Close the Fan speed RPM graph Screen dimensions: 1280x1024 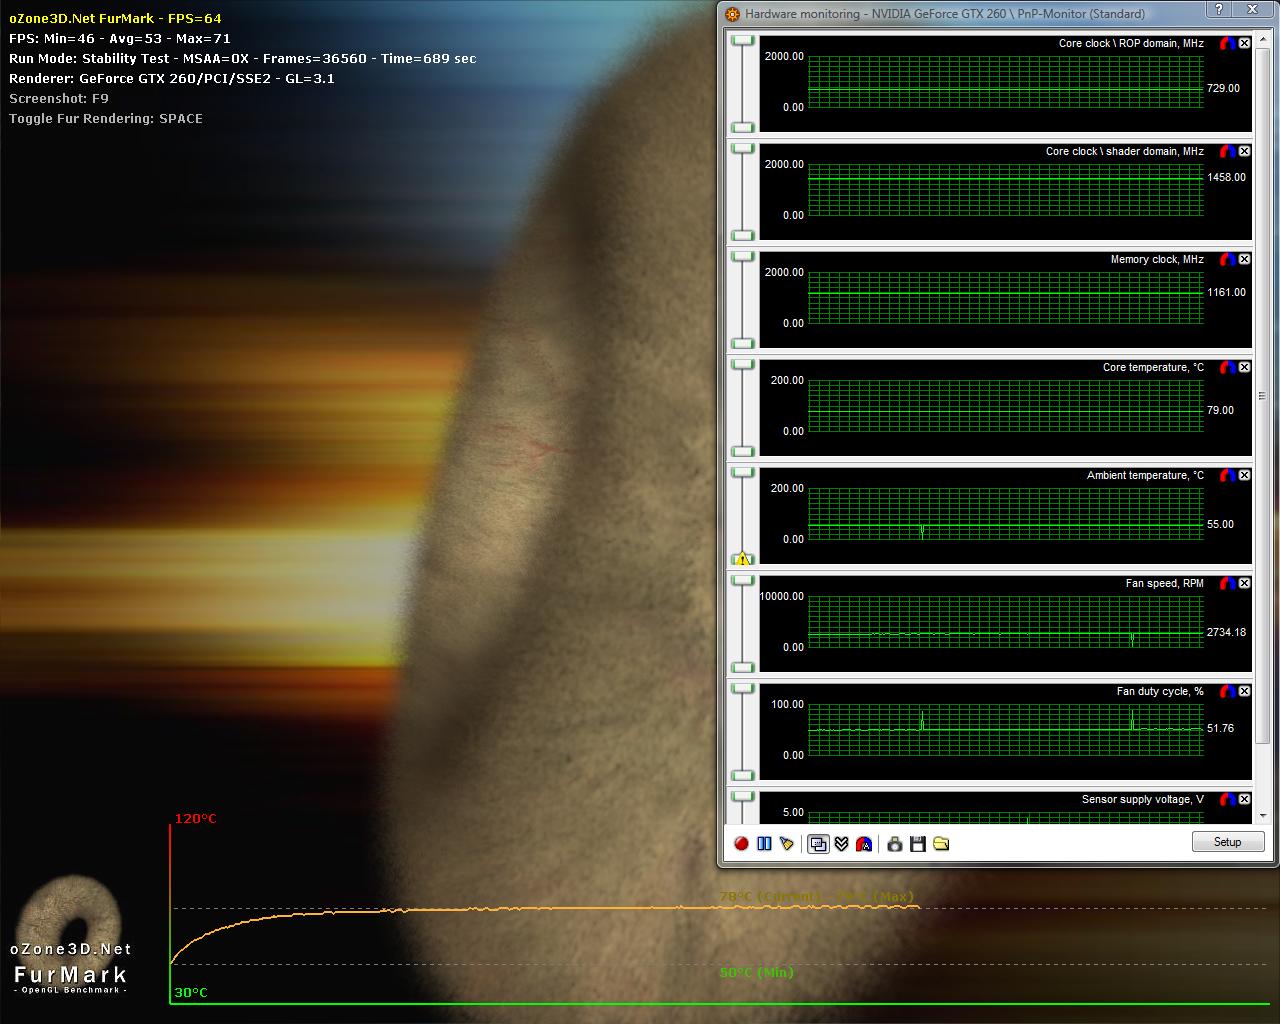pos(1245,583)
